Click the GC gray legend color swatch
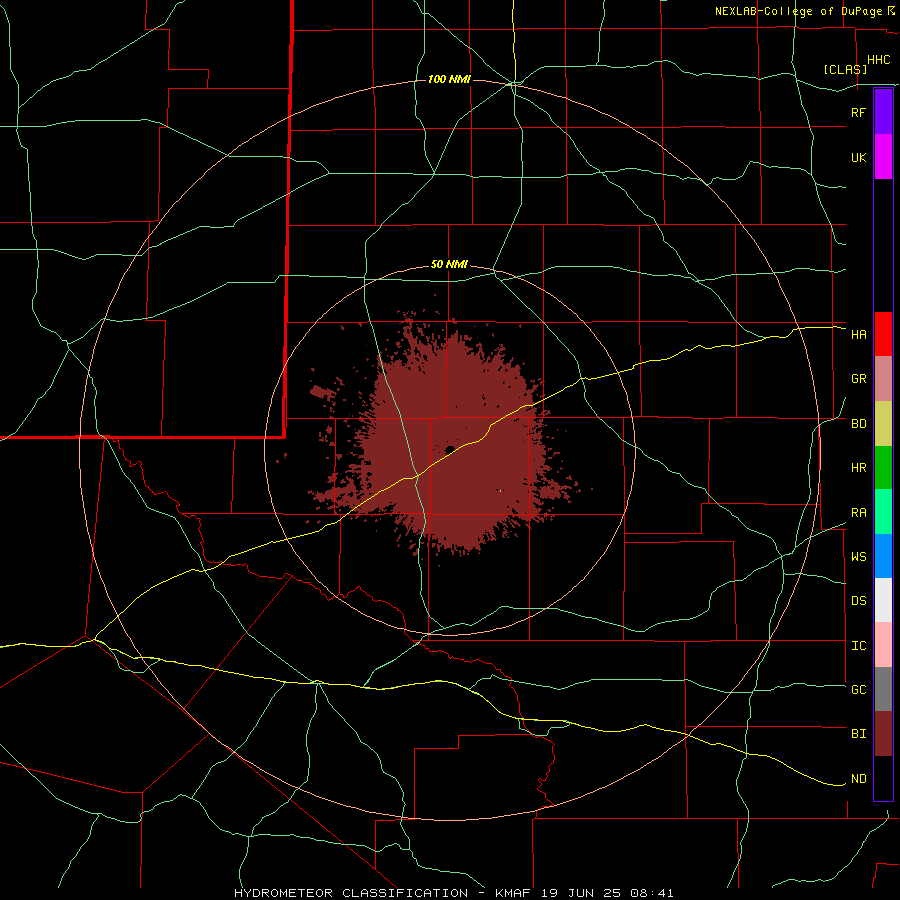 [x=883, y=689]
